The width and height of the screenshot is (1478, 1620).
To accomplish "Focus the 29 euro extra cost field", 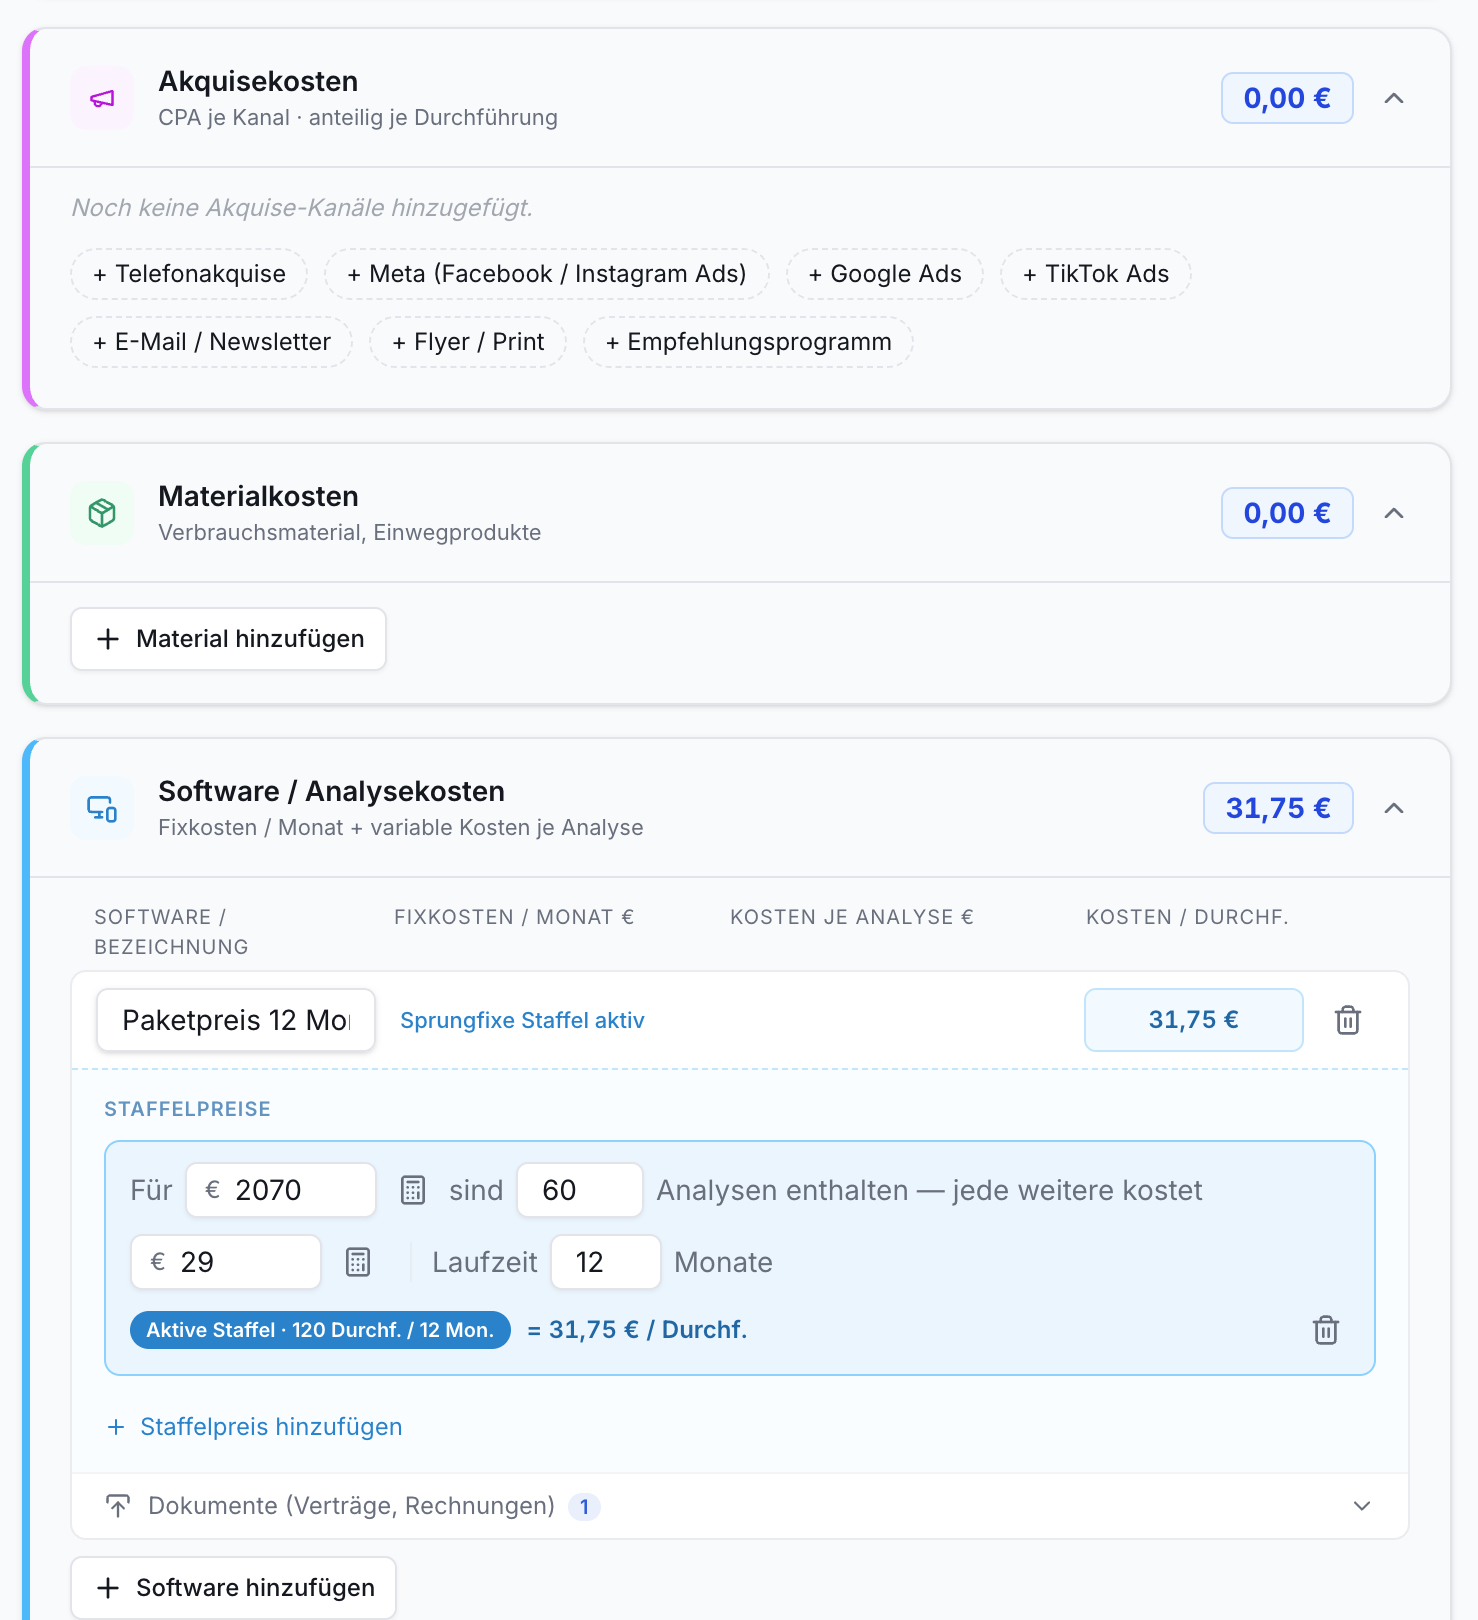I will (226, 1262).
